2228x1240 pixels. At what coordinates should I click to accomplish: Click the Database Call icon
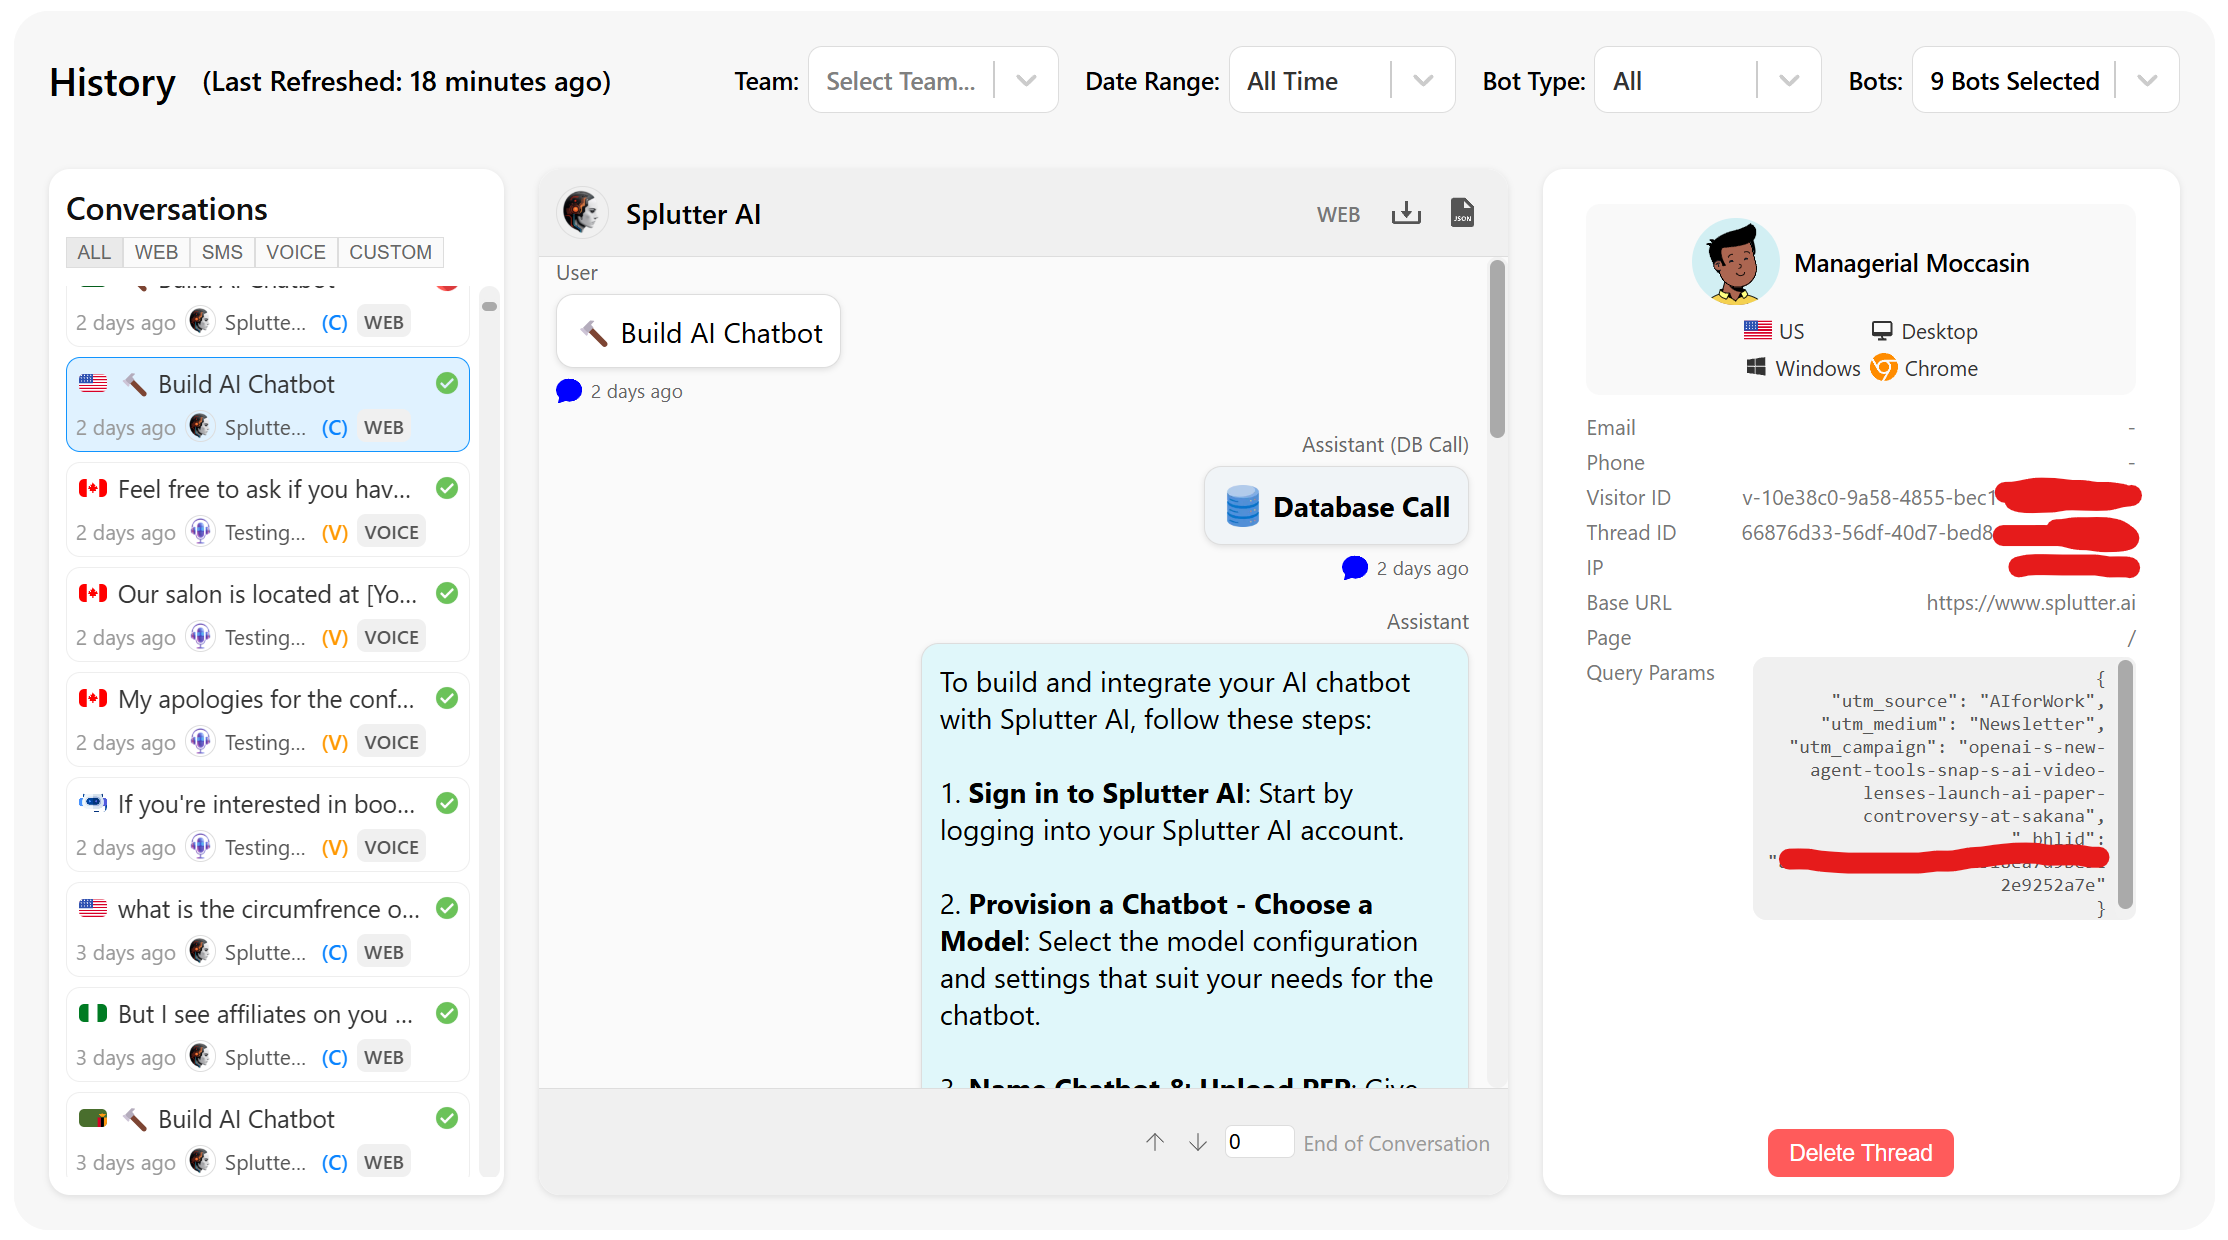point(1242,507)
